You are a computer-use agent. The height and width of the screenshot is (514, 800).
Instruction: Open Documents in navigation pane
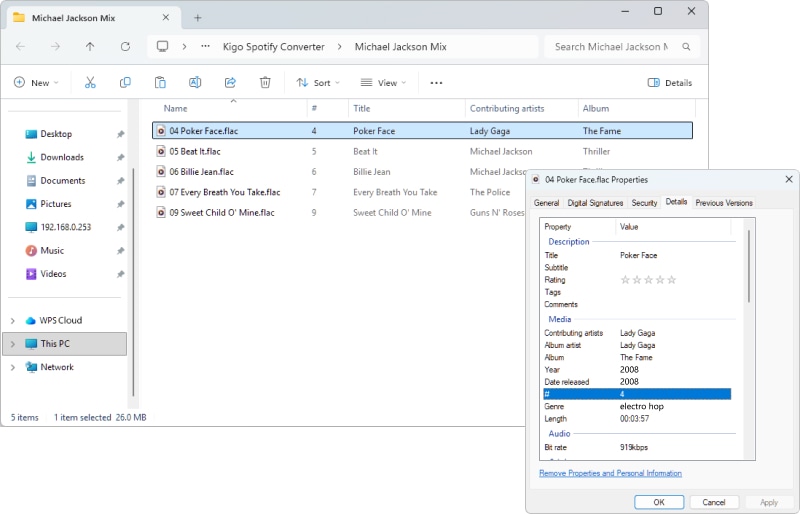[63, 180]
